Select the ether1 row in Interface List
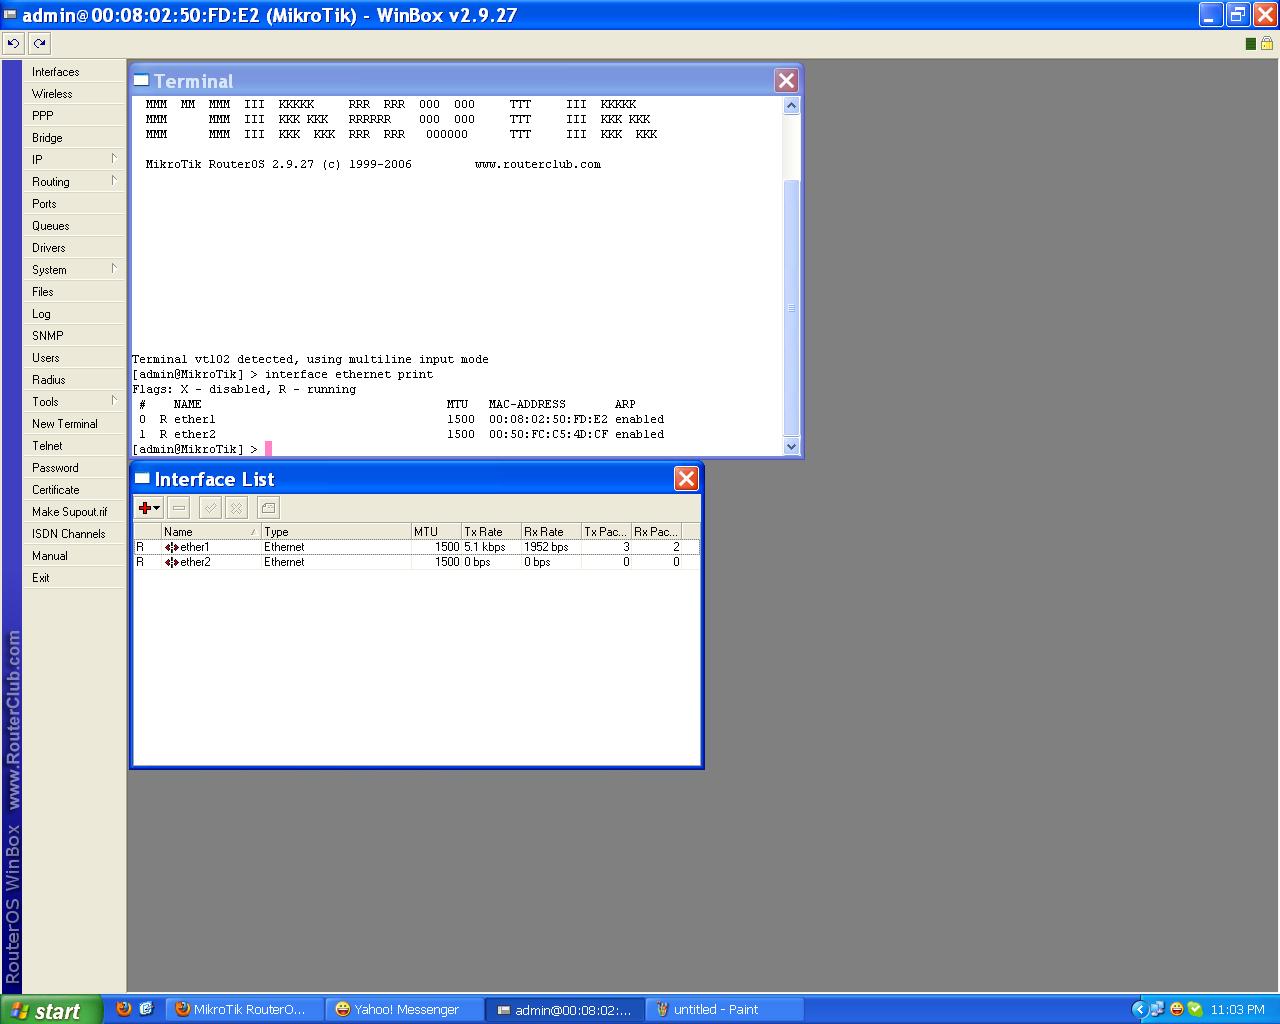Image resolution: width=1280 pixels, height=1024 pixels. click(x=416, y=547)
